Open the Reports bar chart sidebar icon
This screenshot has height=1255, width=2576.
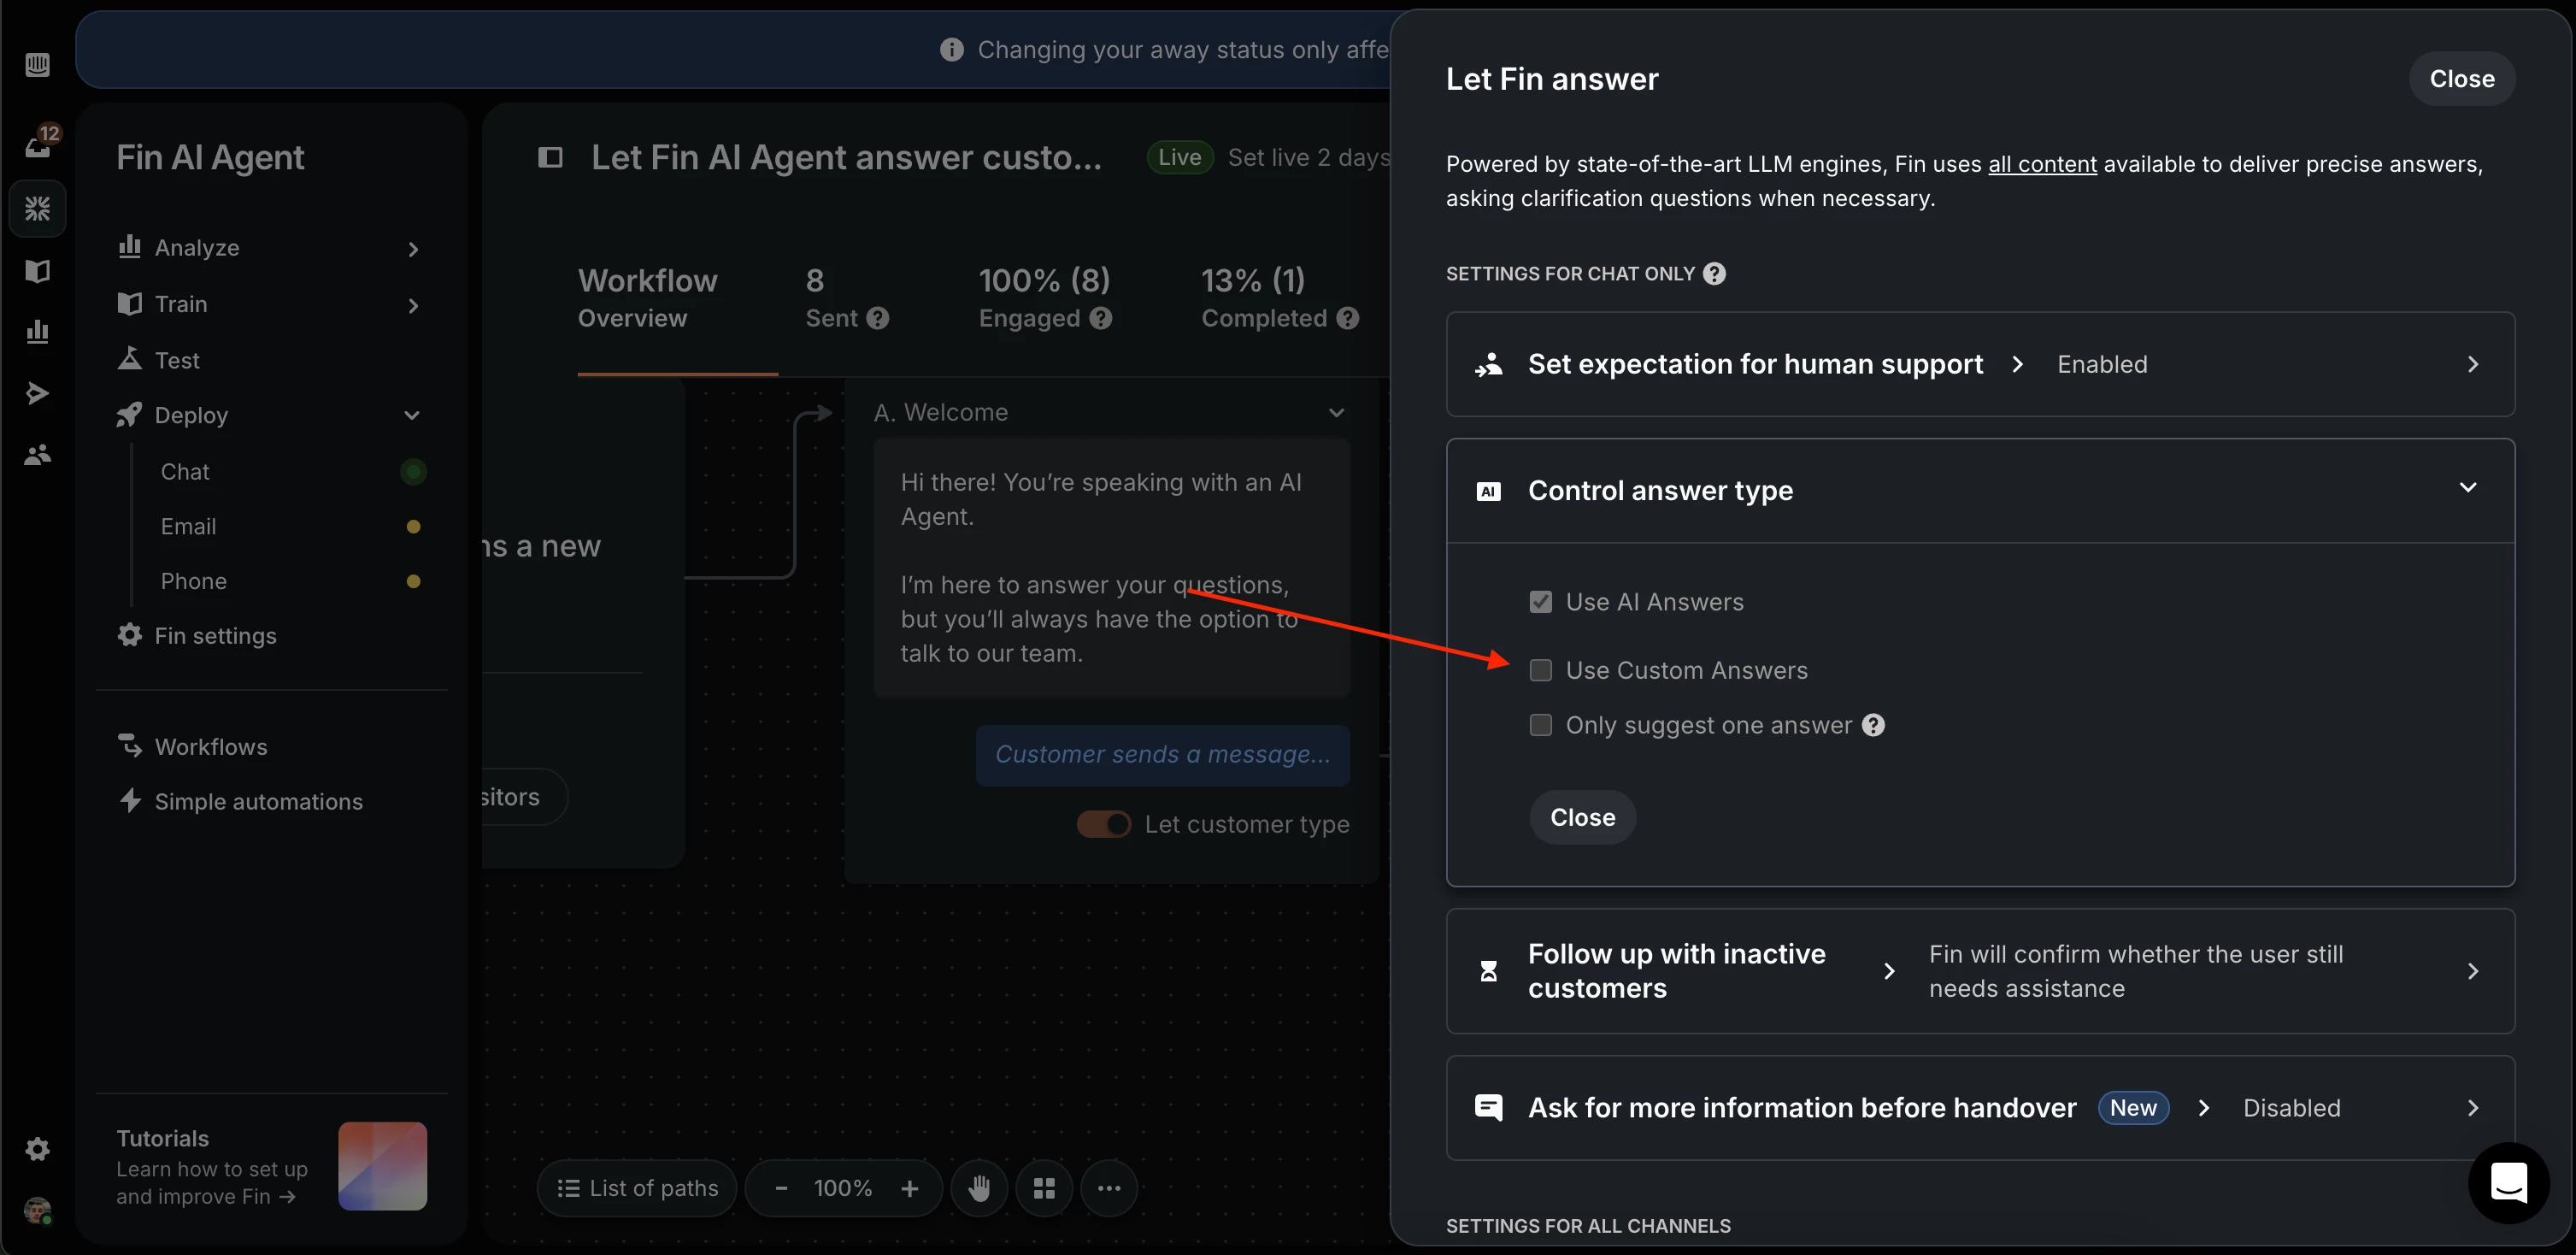pyautogui.click(x=38, y=331)
